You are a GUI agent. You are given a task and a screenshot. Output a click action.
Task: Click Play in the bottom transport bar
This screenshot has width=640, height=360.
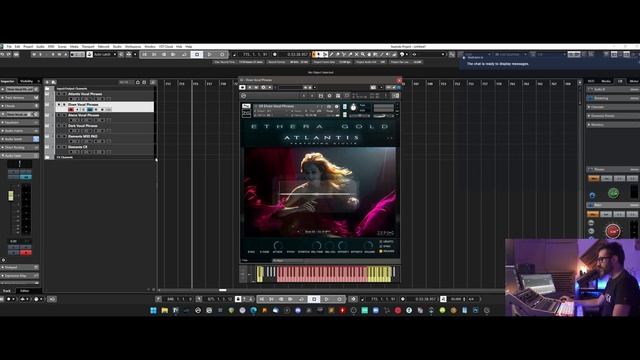coord(327,299)
